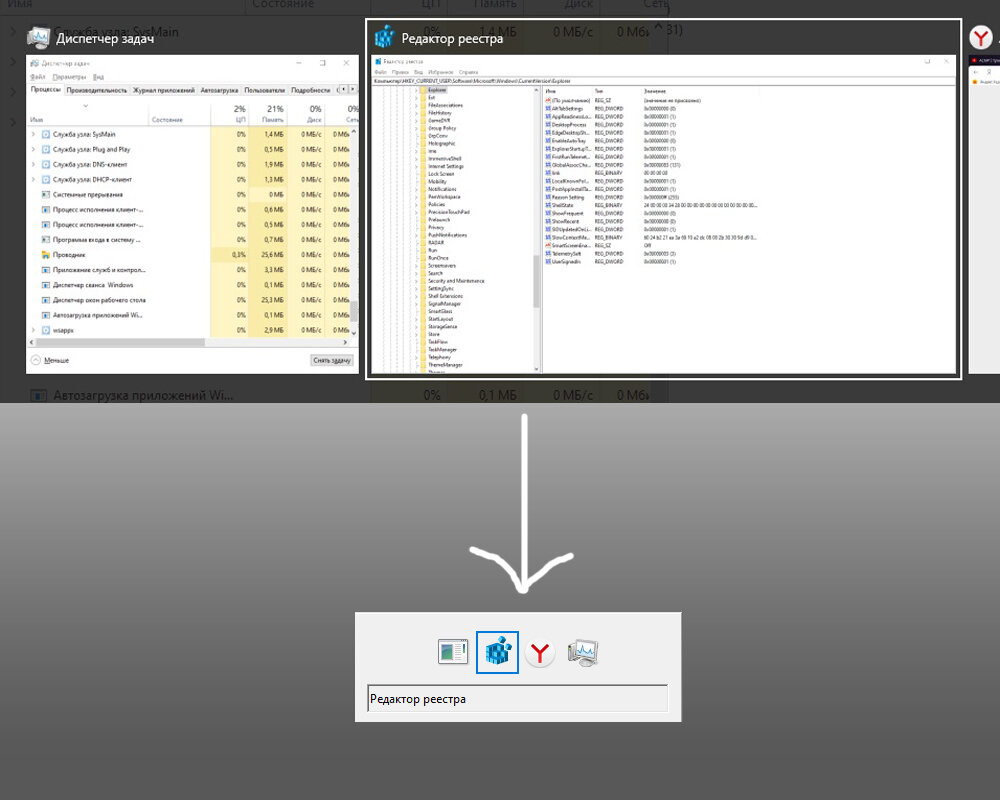Open the Автозагрузка tab
Image resolution: width=1000 pixels, height=800 pixels.
[219, 90]
